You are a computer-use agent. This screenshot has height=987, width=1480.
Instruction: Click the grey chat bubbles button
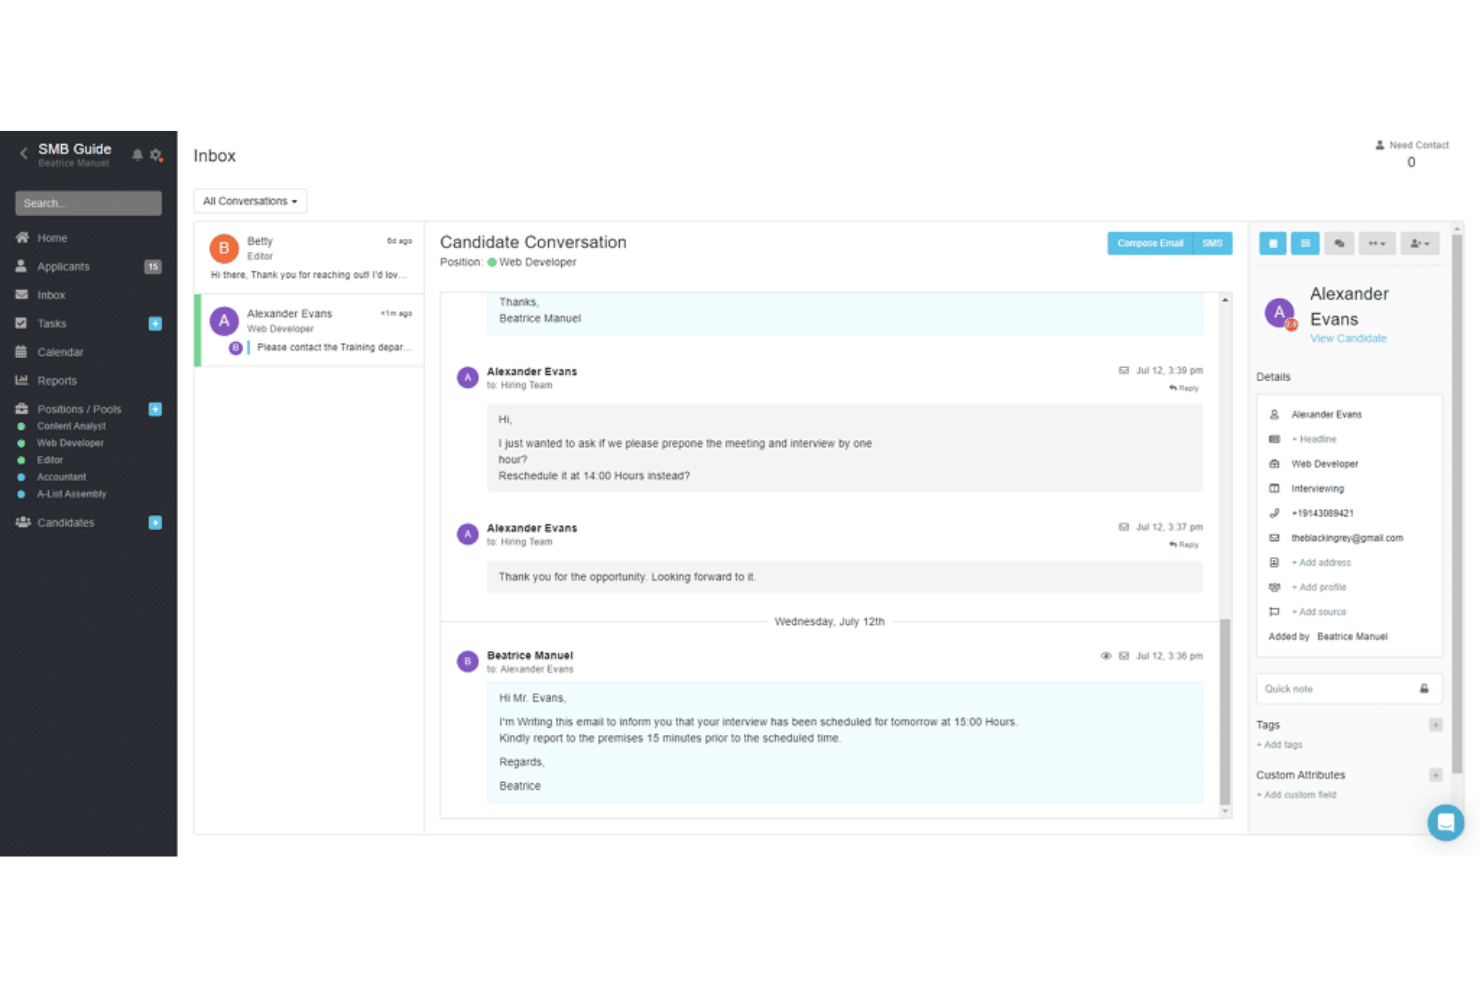point(1339,243)
